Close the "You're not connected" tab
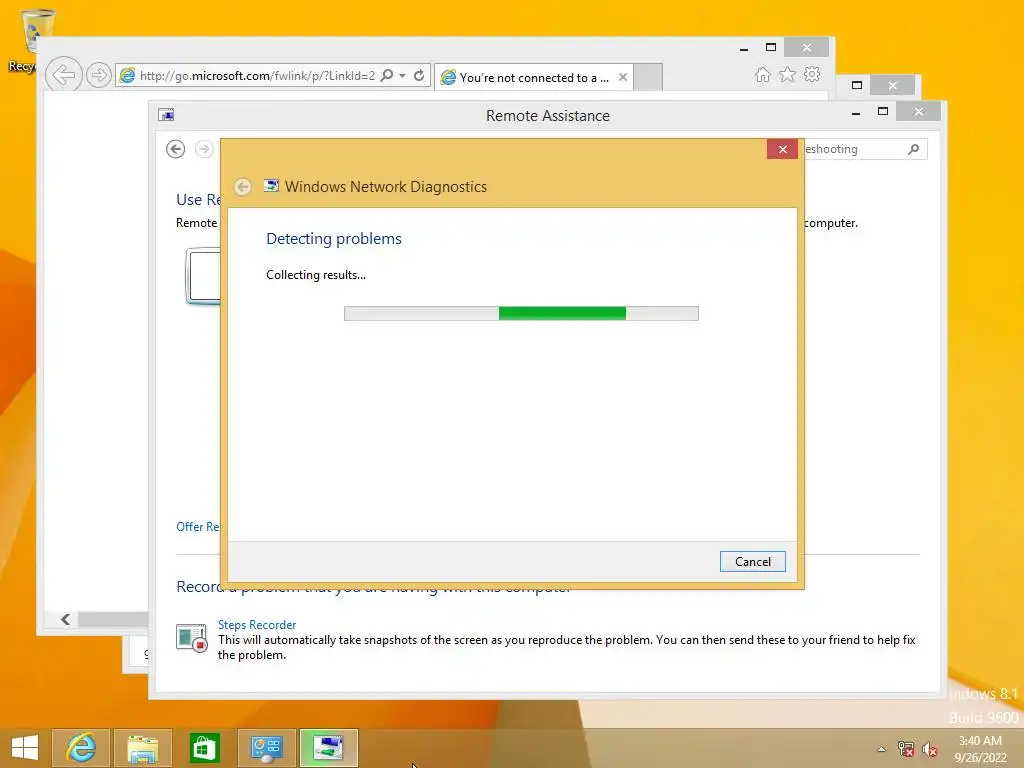 click(623, 77)
